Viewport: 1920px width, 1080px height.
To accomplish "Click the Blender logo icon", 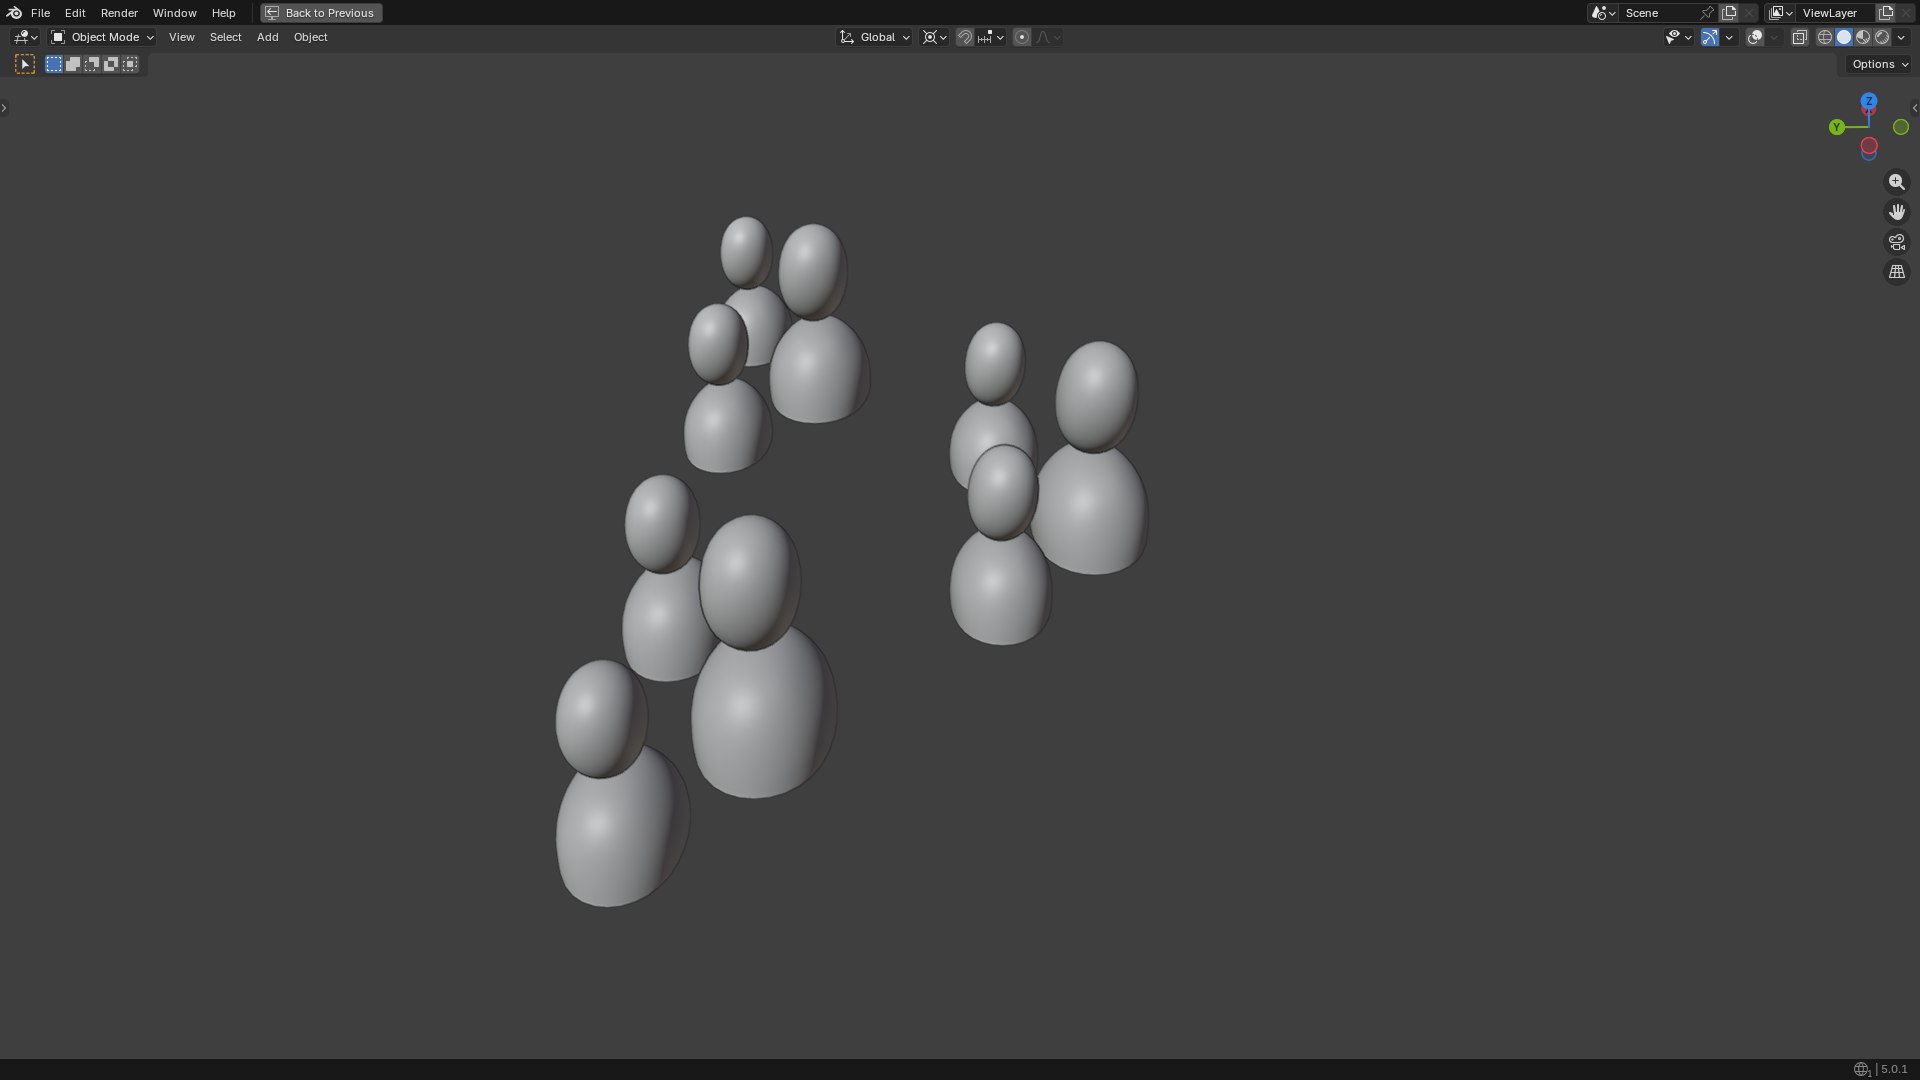I will [14, 13].
